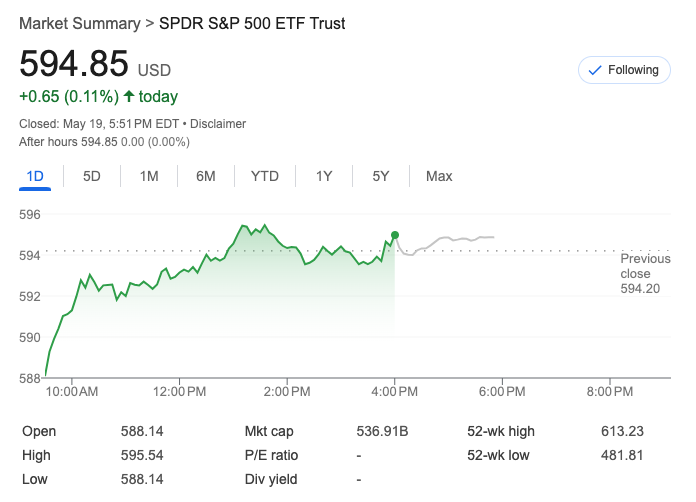Select the 1D chart range tab
Viewport: 696px width, 502px height.
pyautogui.click(x=35, y=176)
